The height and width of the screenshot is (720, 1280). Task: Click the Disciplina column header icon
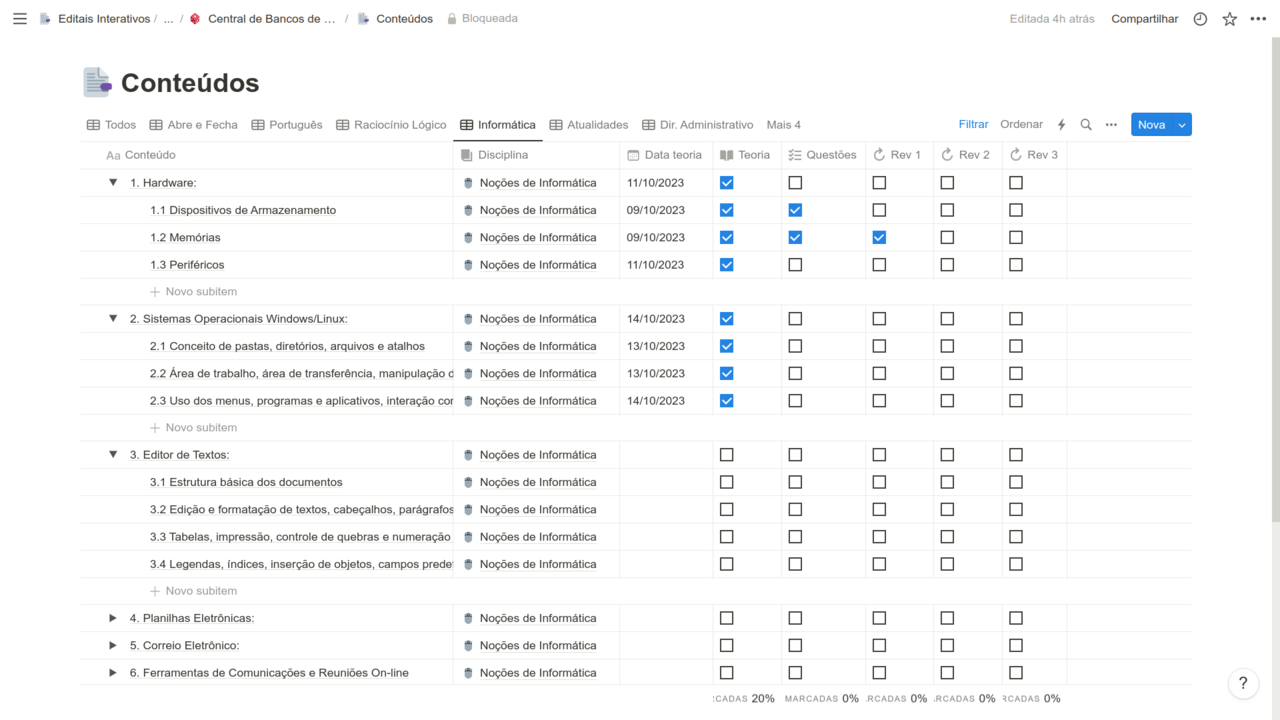point(466,155)
